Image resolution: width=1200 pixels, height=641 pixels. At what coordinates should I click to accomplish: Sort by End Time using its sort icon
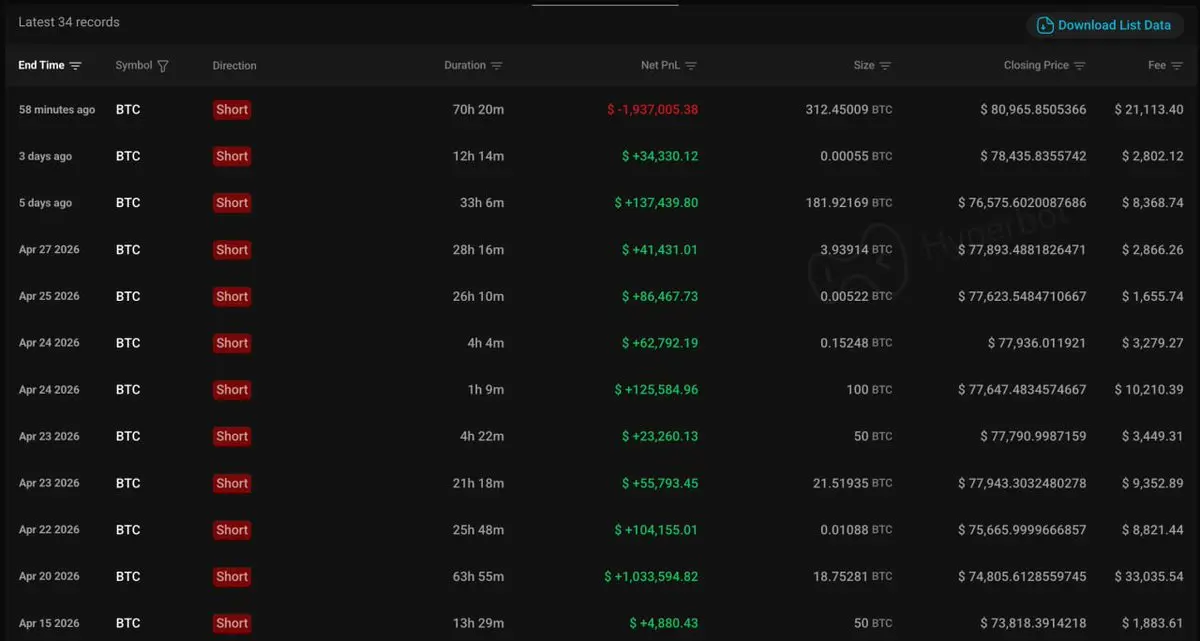tap(76, 66)
